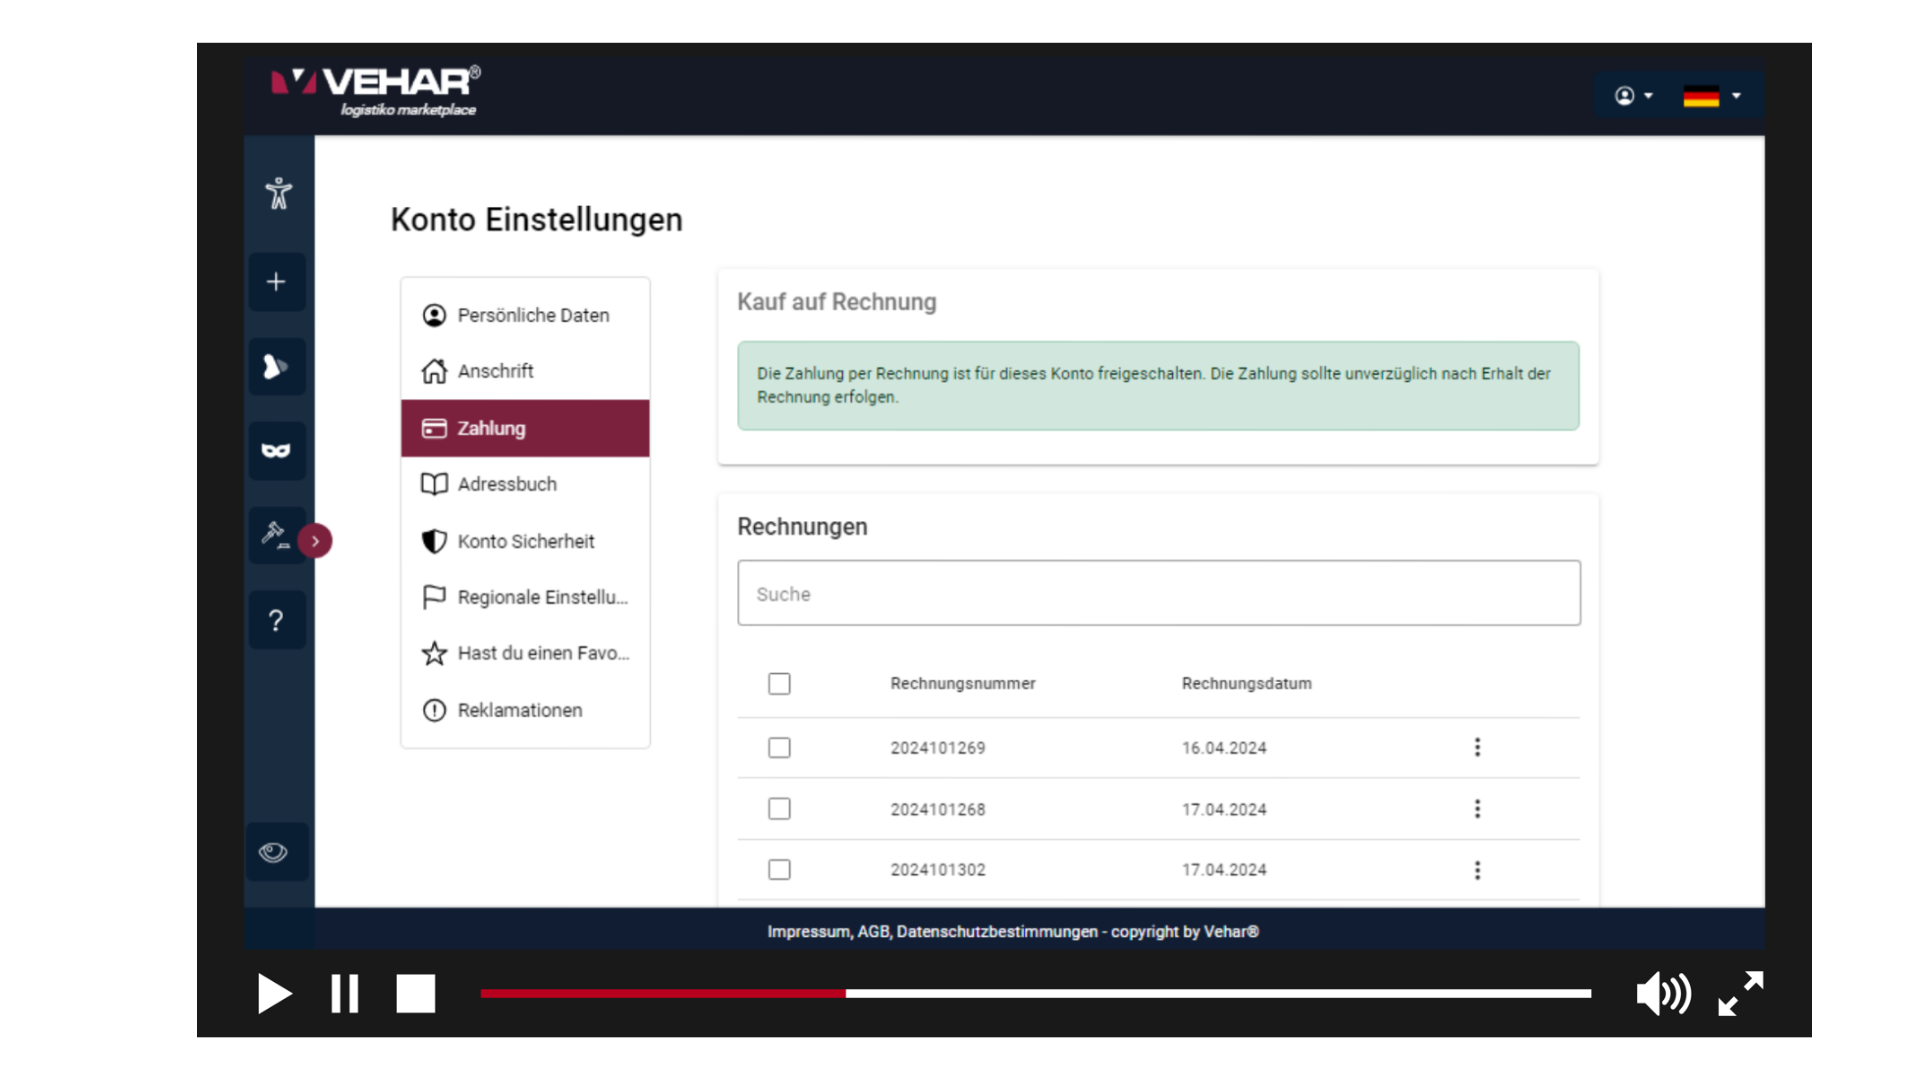Image resolution: width=1920 pixels, height=1080 pixels.
Task: Open the question mark help icon
Action: tap(276, 621)
